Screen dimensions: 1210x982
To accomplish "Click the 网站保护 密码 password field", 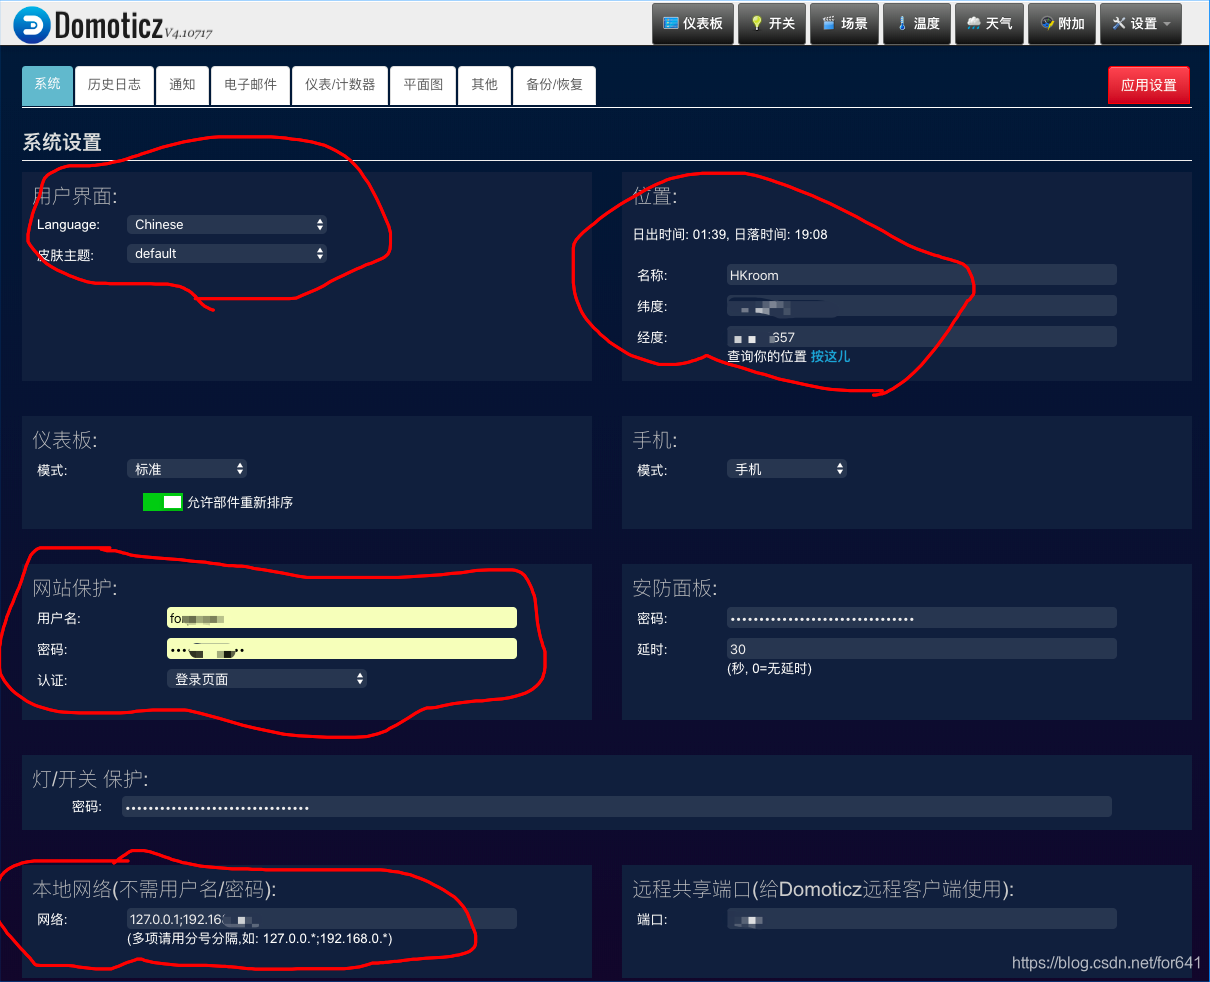I will pyautogui.click(x=342, y=649).
